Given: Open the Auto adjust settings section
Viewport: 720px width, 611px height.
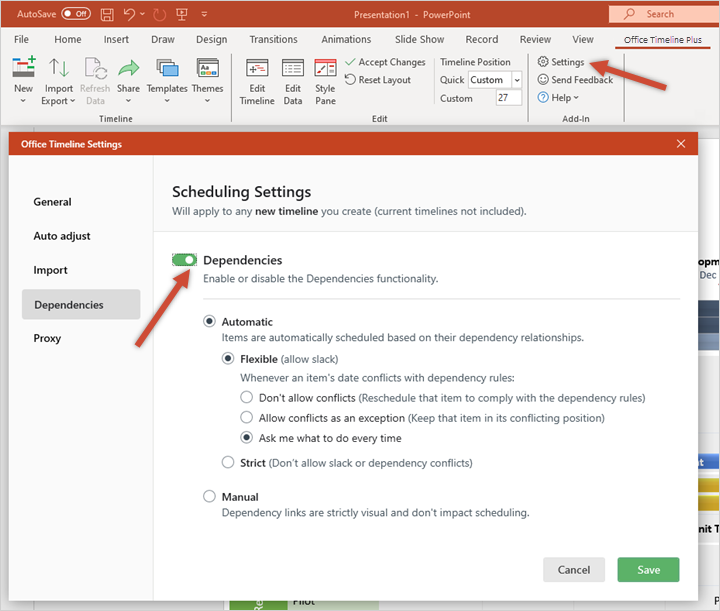Looking at the screenshot, I should (x=62, y=236).
